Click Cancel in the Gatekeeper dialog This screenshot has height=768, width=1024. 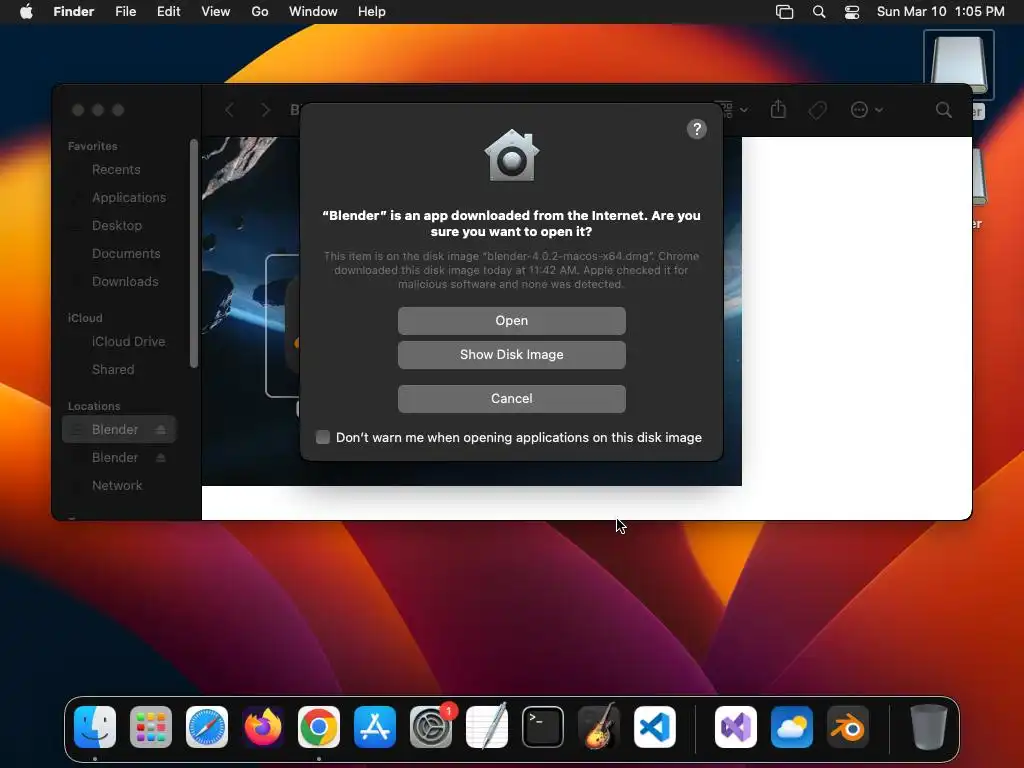[x=511, y=398]
